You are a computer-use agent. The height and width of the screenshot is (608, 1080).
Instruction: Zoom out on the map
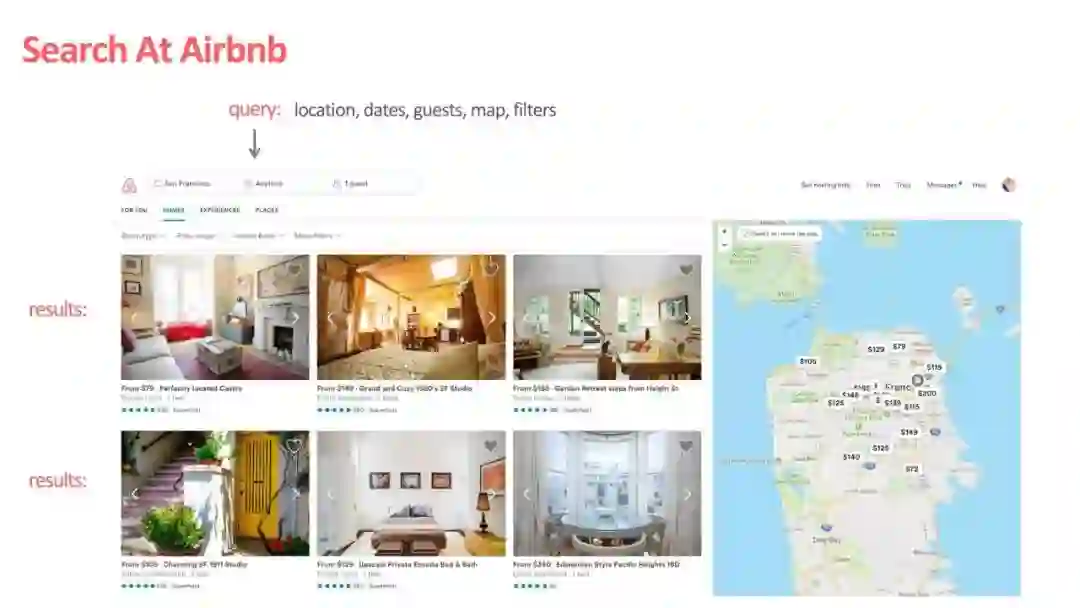(x=724, y=244)
